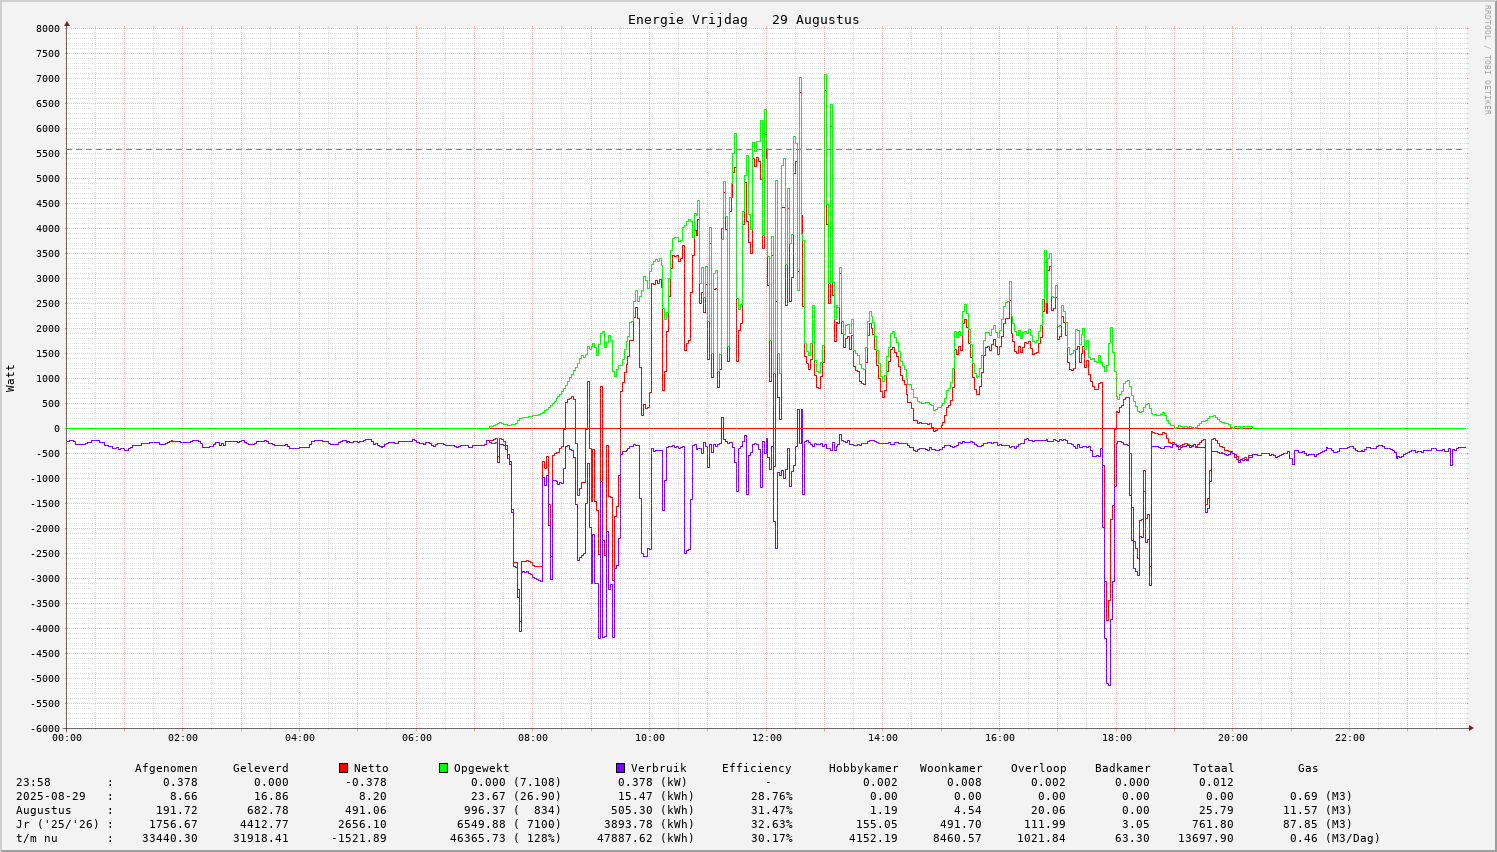
Task: Click the t/m nu row label
Action: (36, 838)
